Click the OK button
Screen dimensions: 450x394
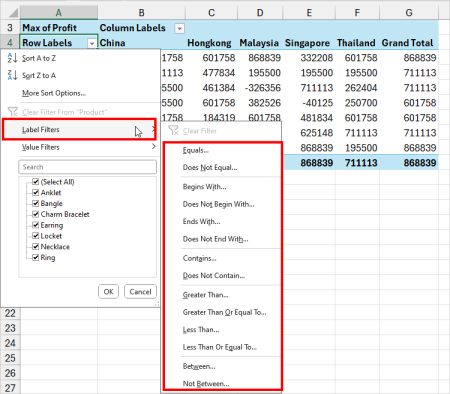(108, 292)
